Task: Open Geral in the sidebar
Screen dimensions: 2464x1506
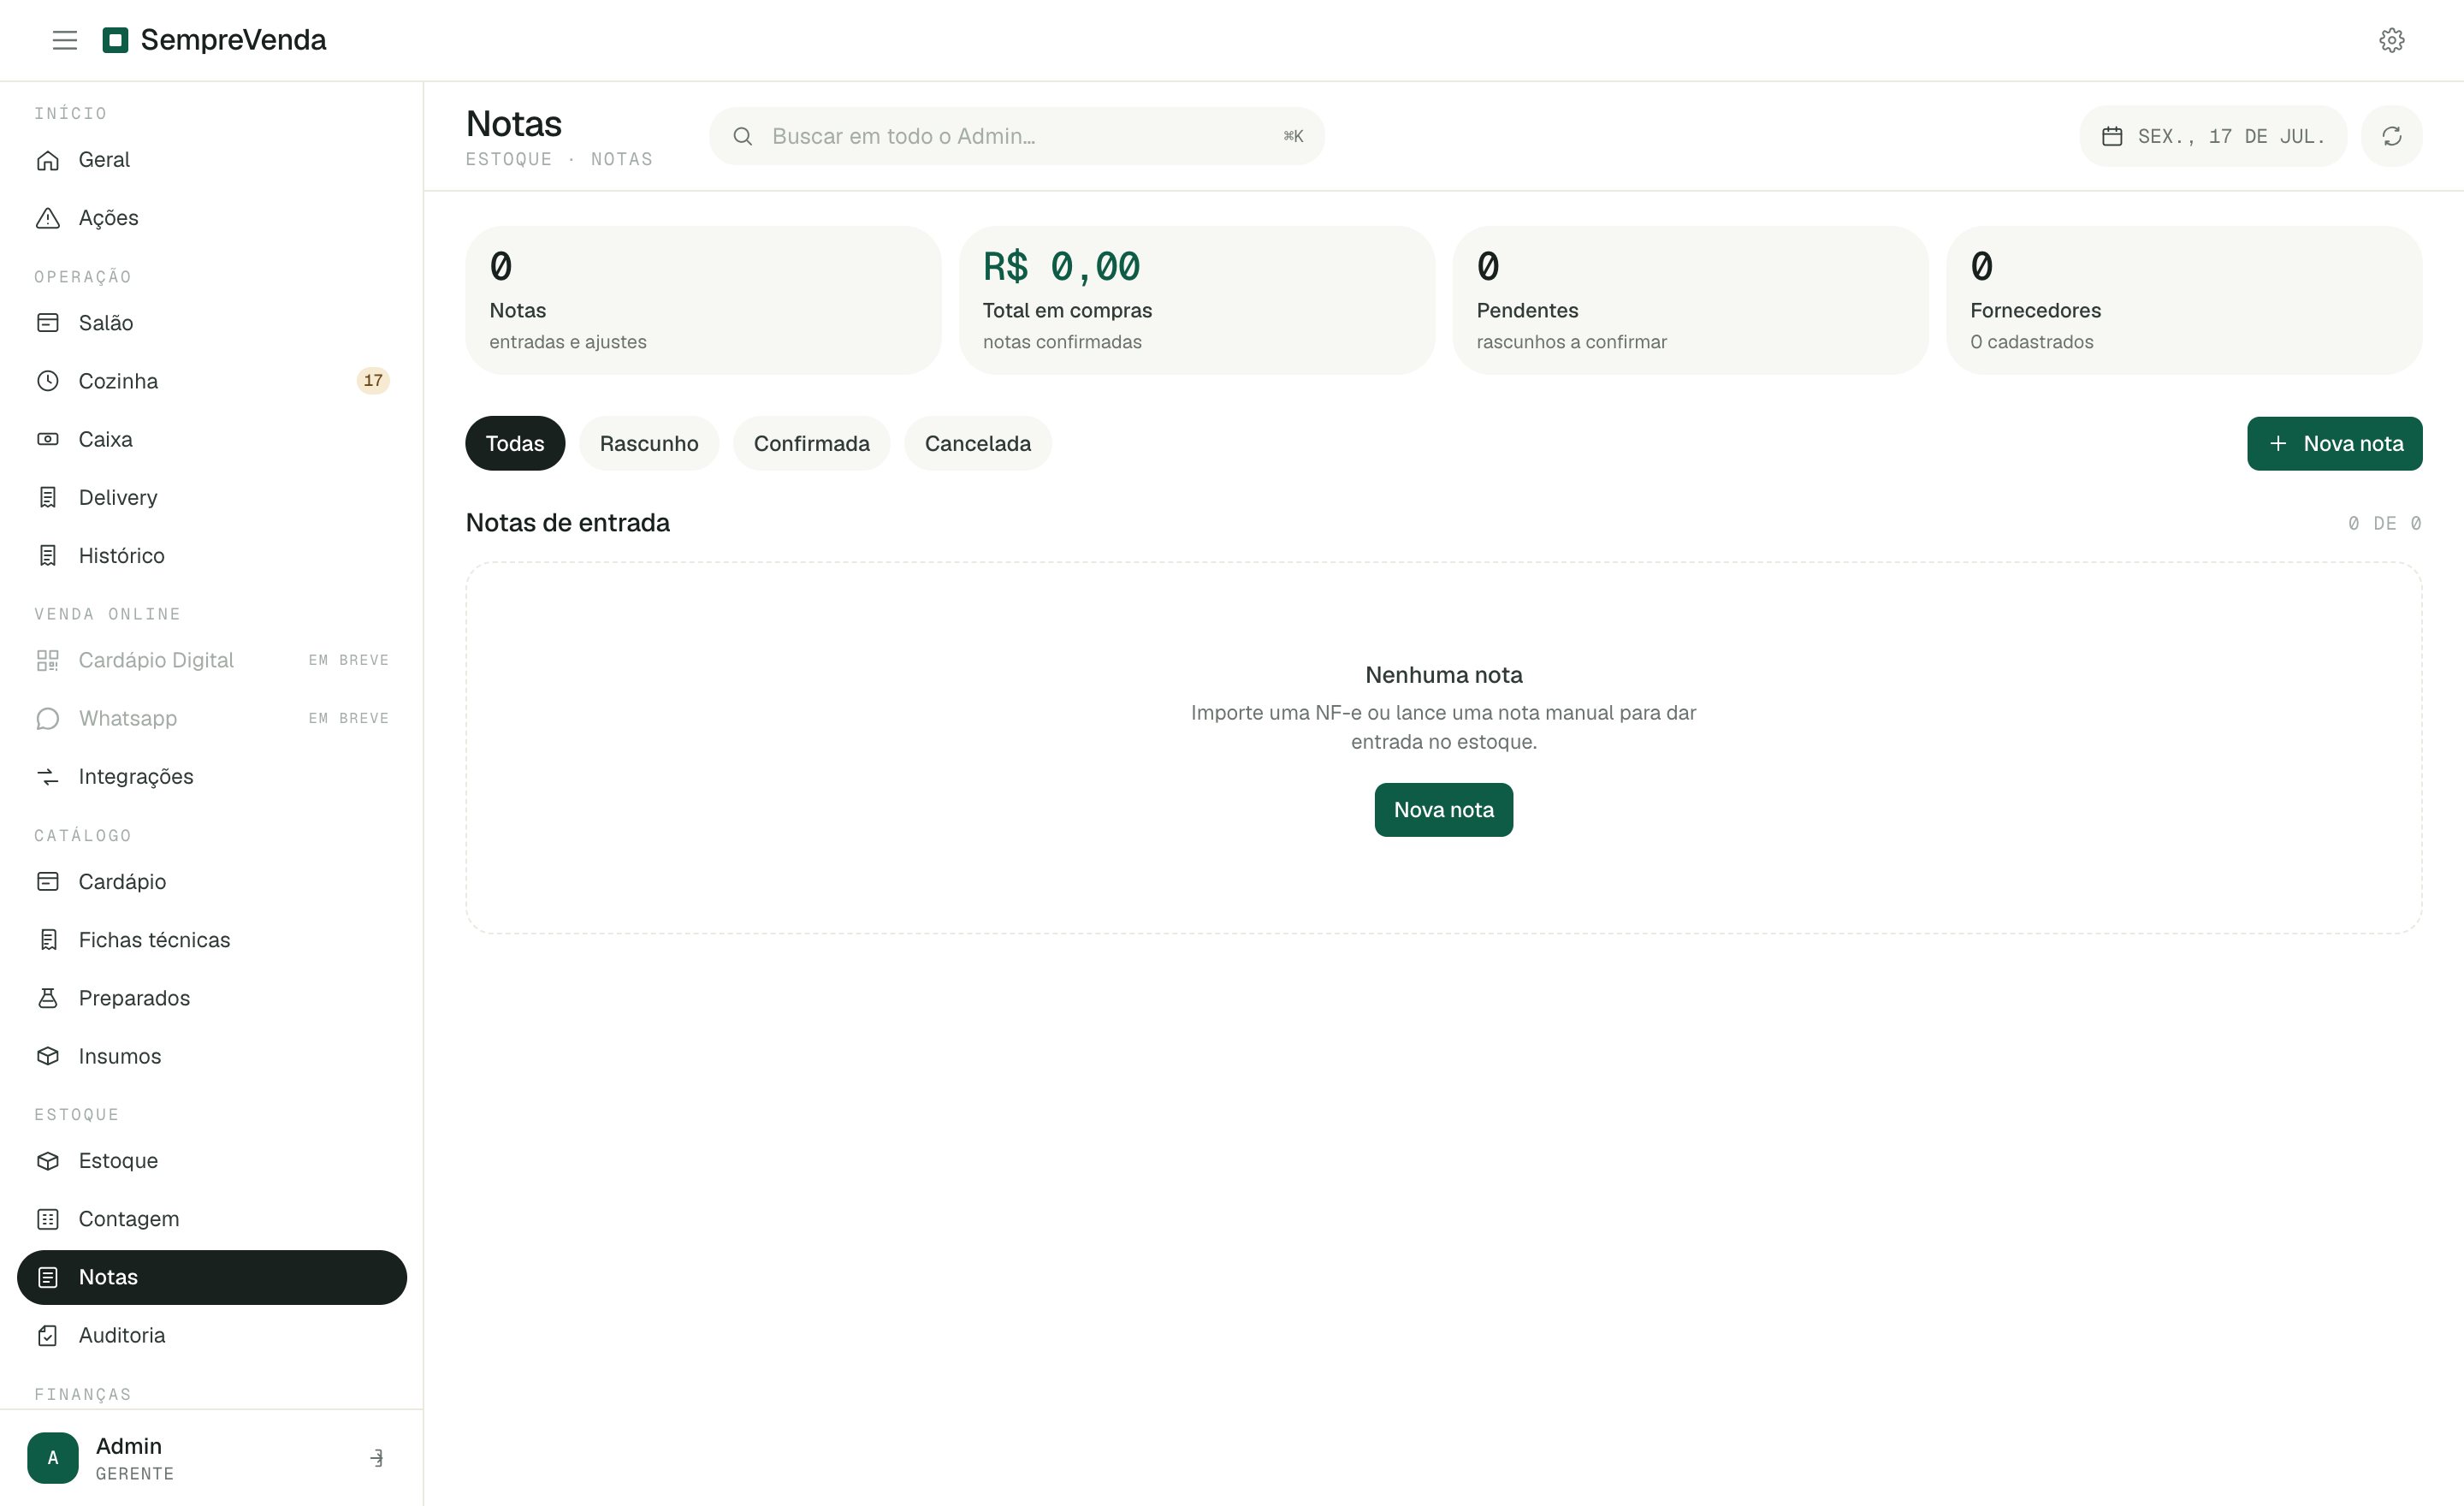Action: (212, 160)
